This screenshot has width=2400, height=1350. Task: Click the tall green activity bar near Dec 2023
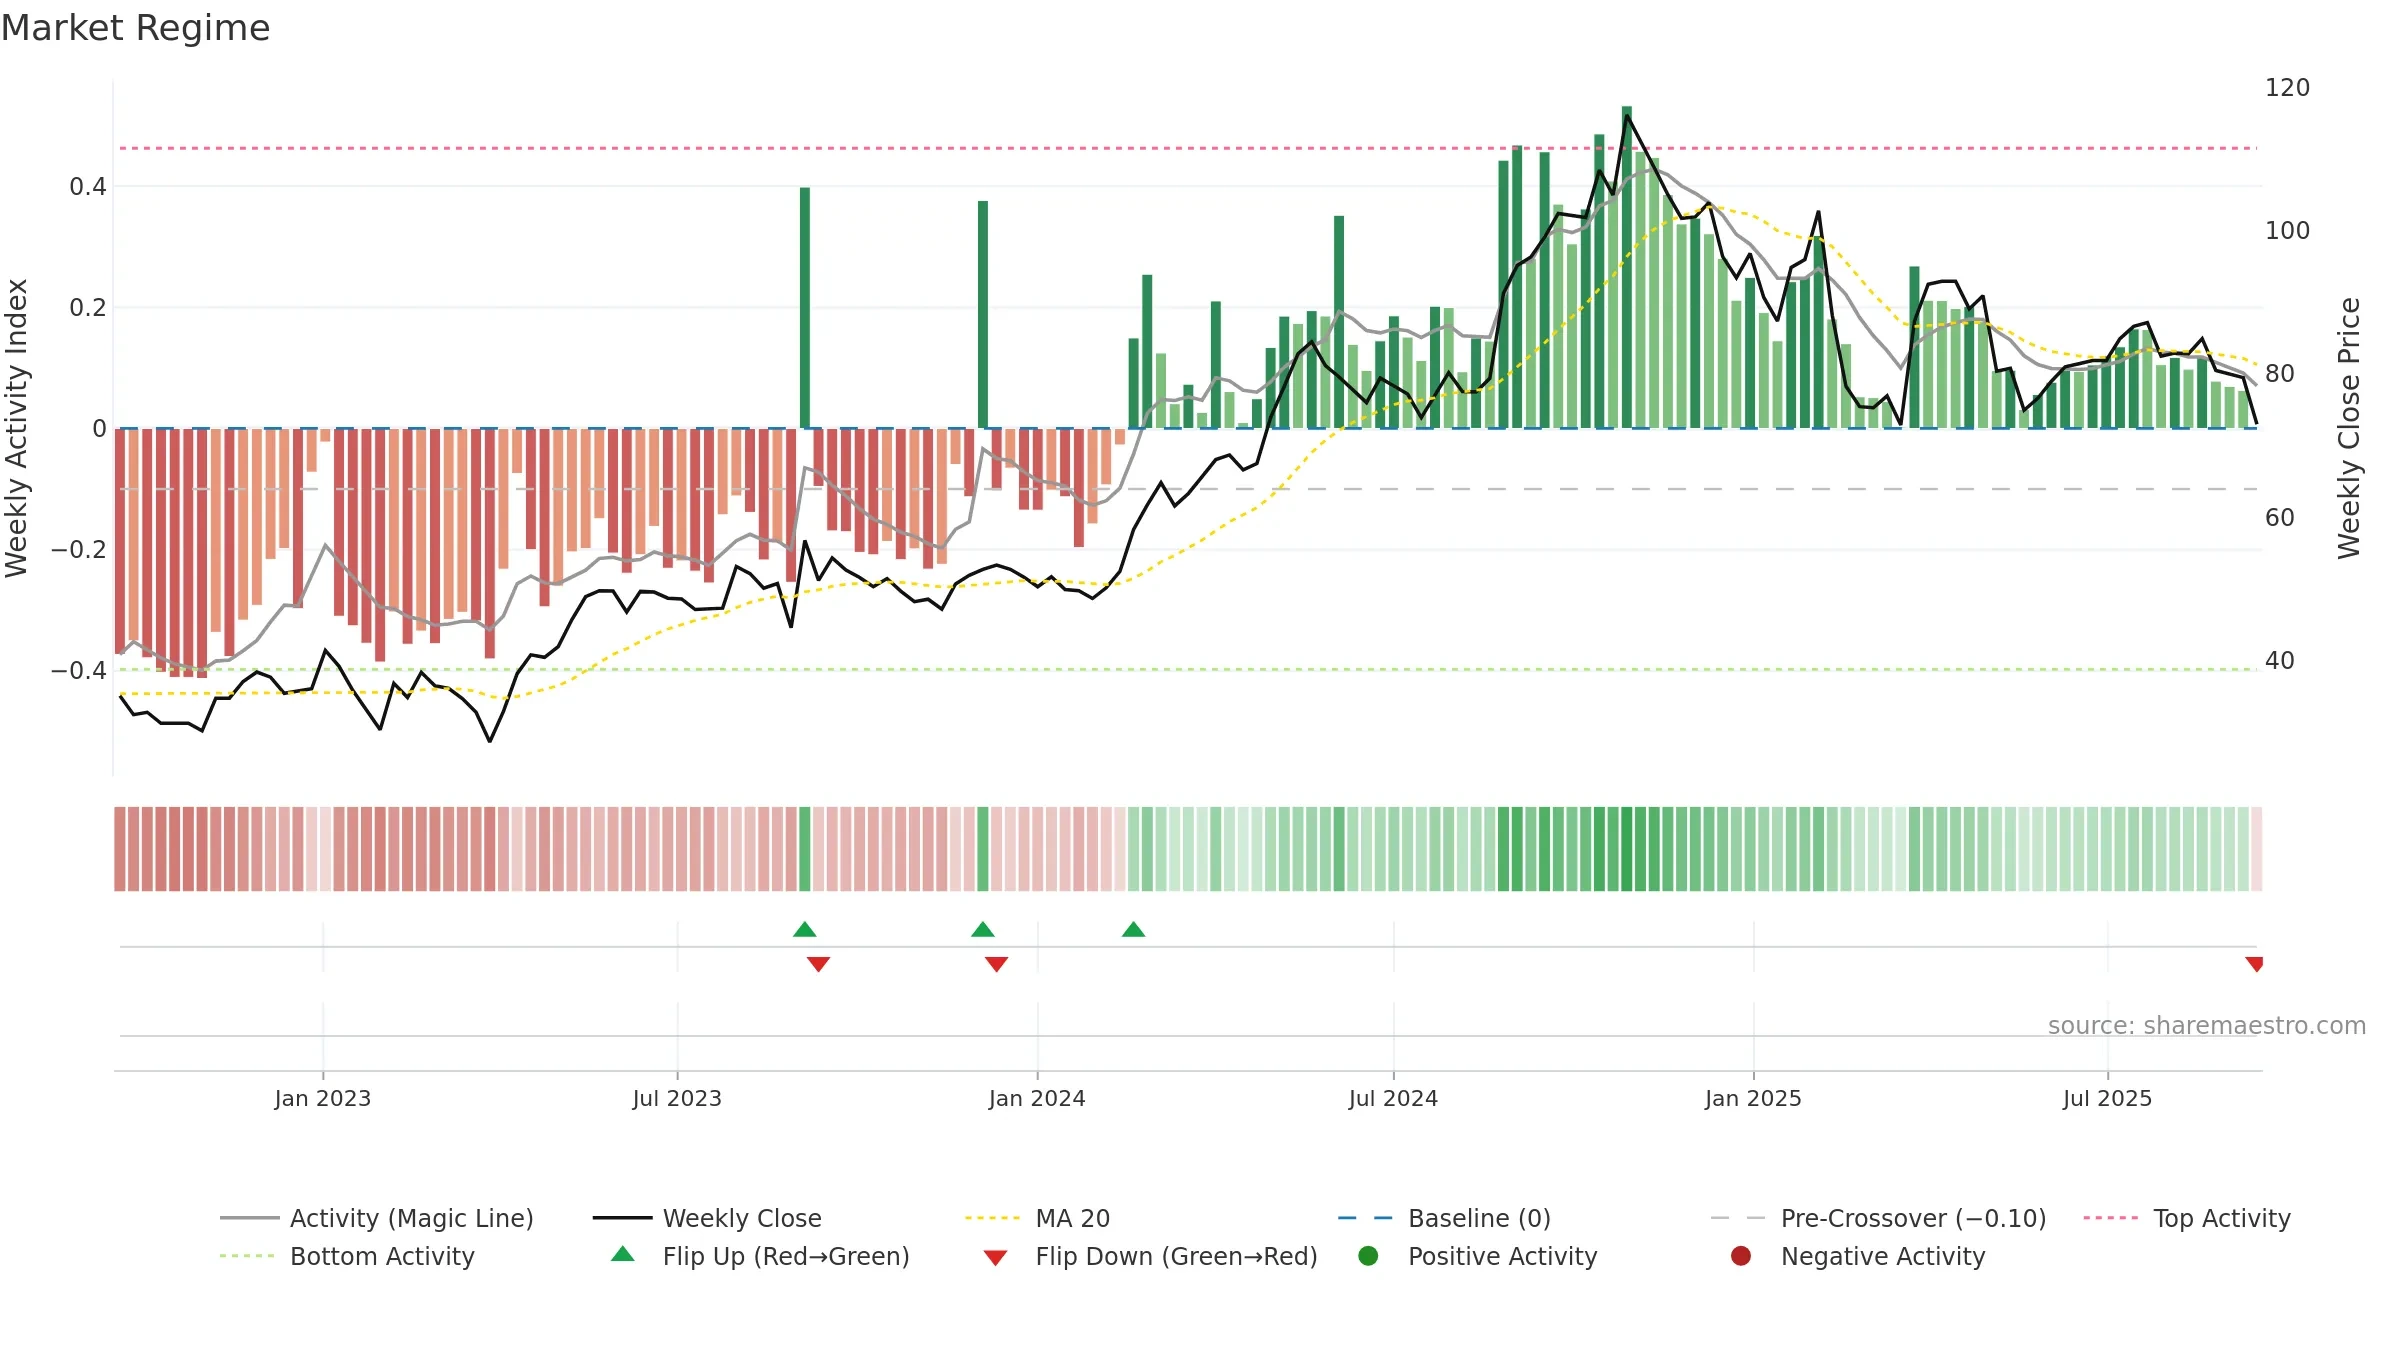pos(983,315)
